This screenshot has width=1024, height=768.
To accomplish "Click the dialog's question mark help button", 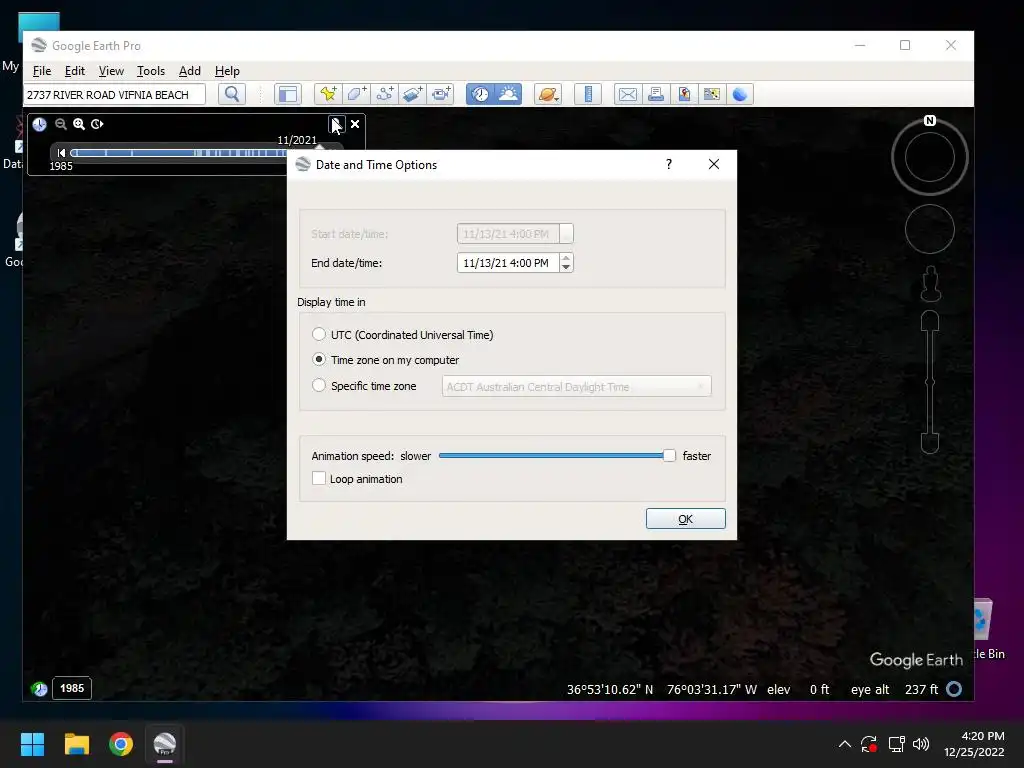I will (669, 164).
